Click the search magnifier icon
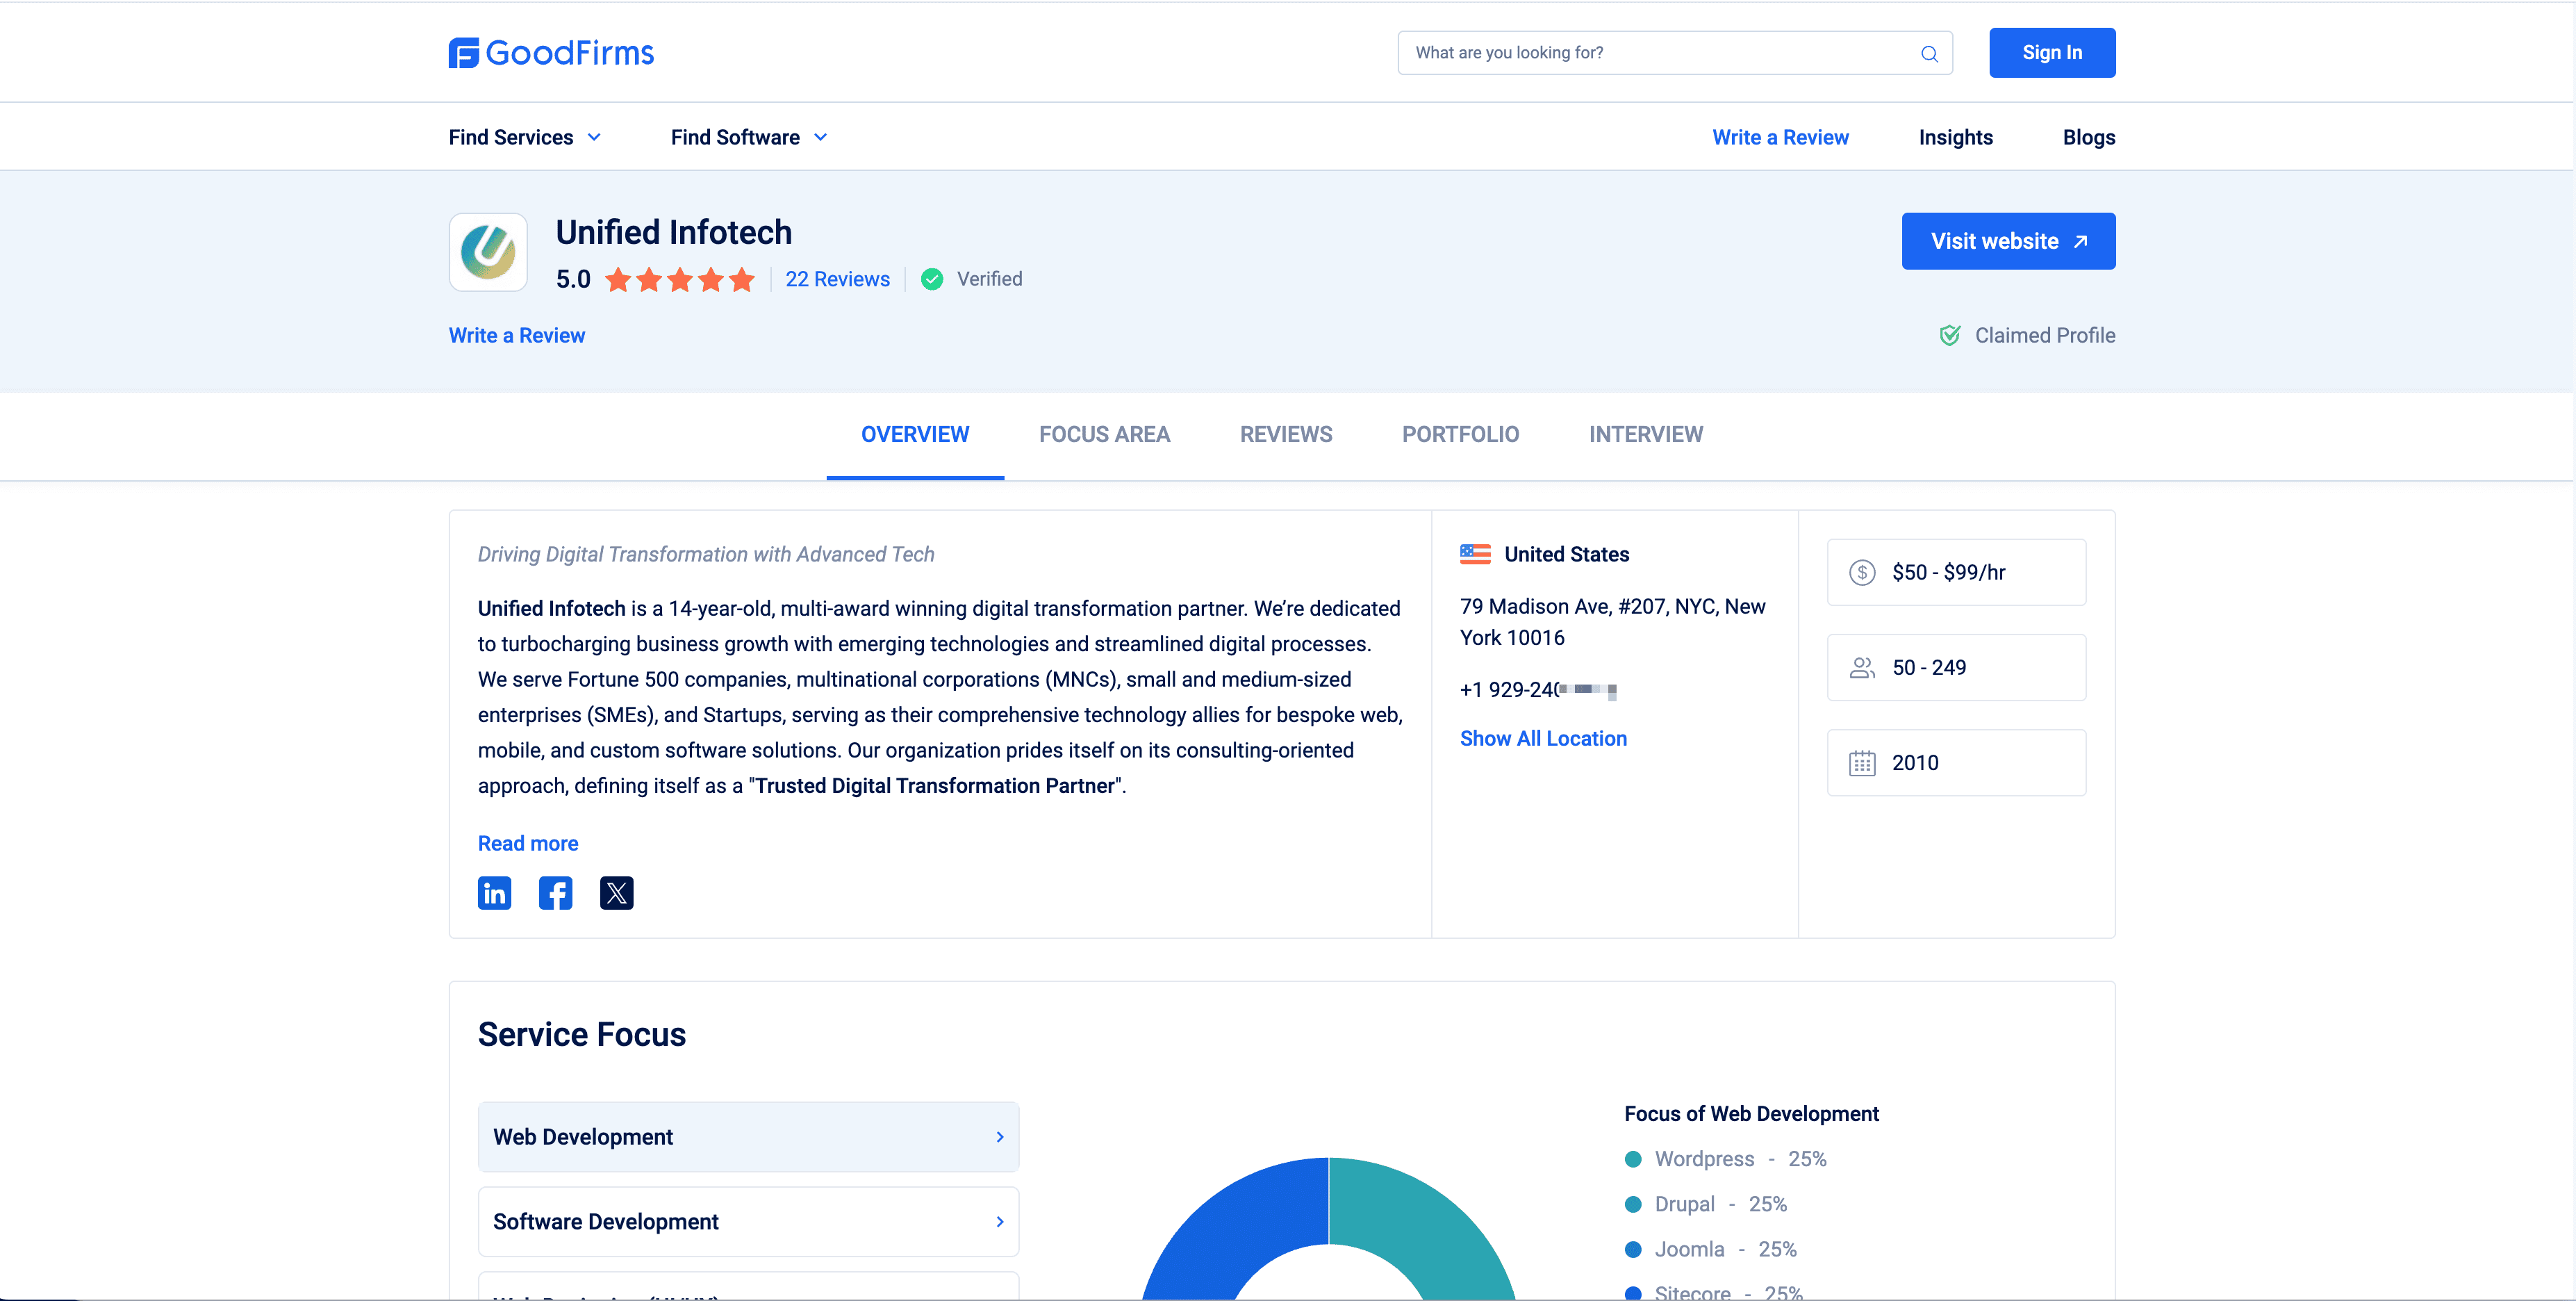Image resolution: width=2576 pixels, height=1301 pixels. point(1929,54)
